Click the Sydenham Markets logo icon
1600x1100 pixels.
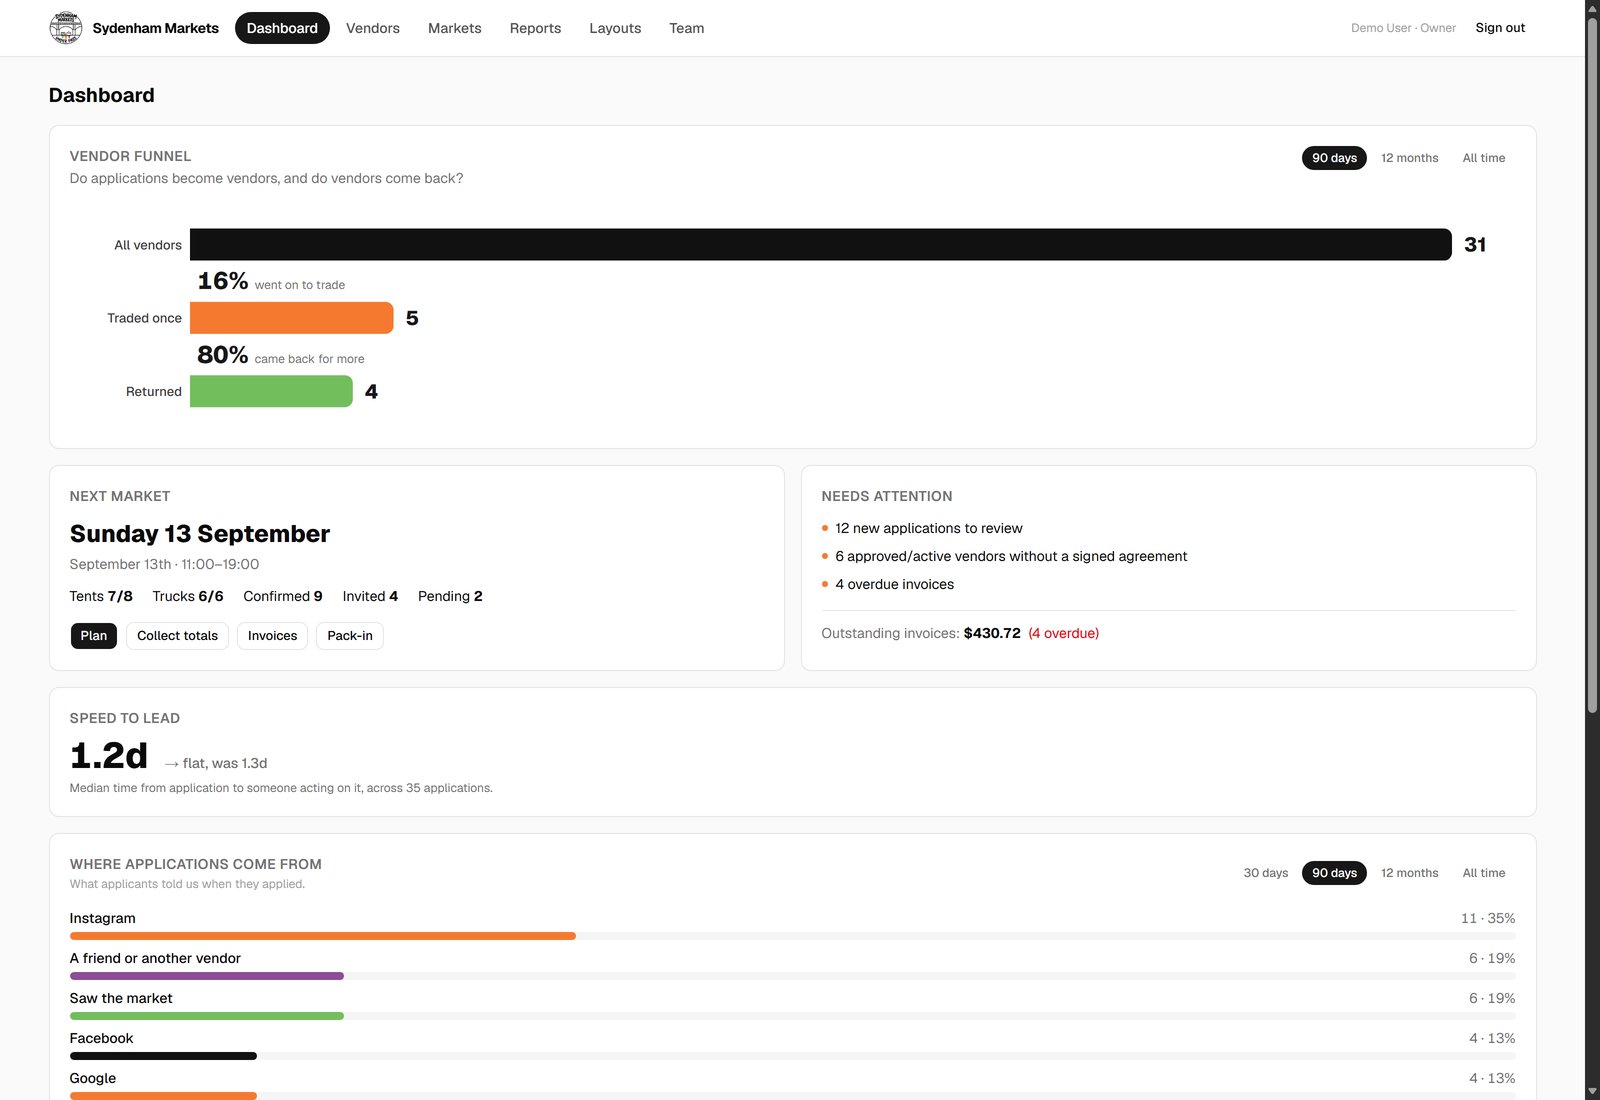pyautogui.click(x=66, y=28)
